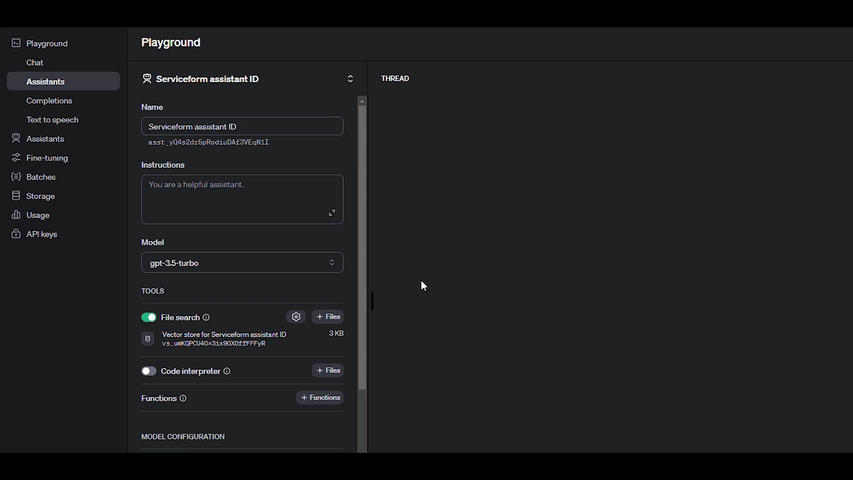Open the assistant selector chevrons
The width and height of the screenshot is (853, 480).
[x=350, y=79]
